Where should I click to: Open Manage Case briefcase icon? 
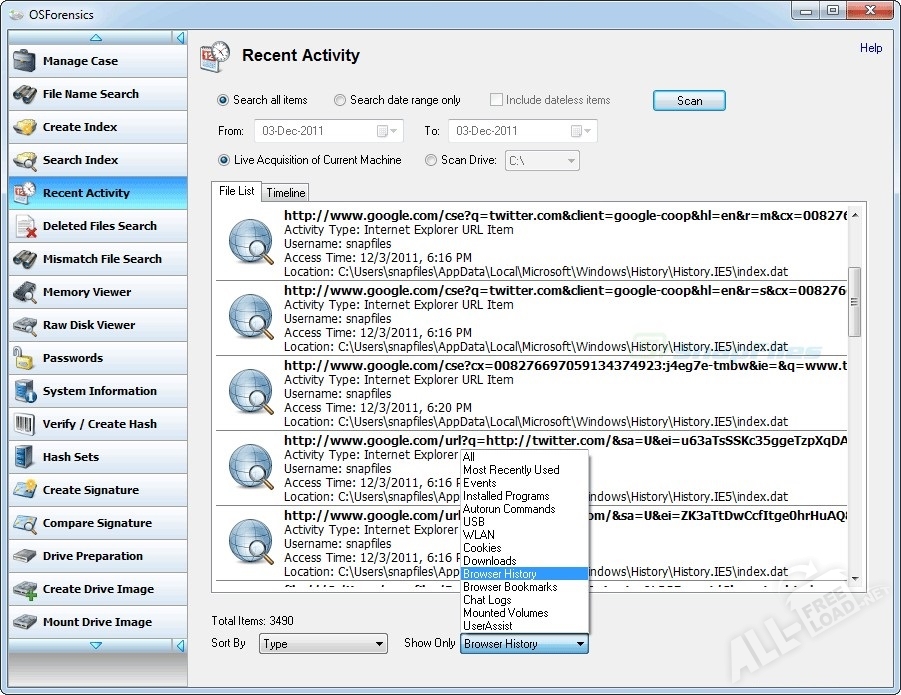tap(25, 61)
